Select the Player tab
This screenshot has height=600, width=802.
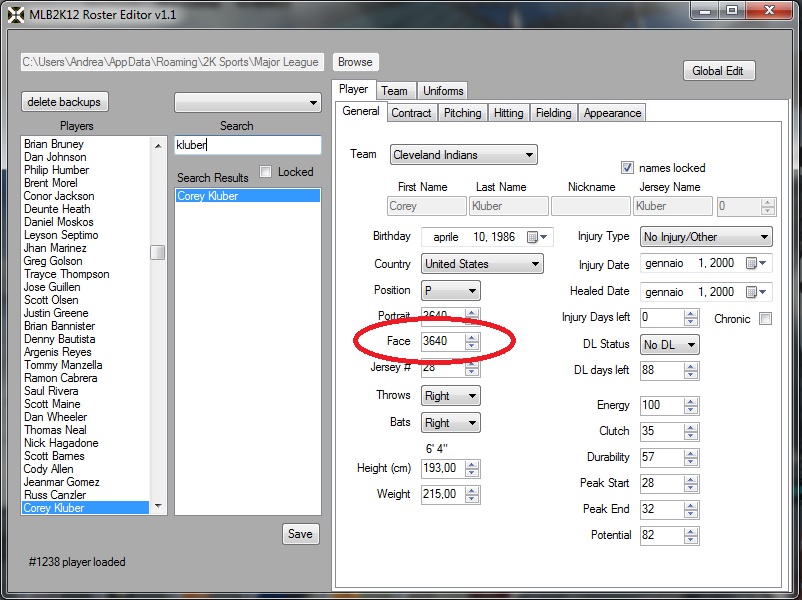pyautogui.click(x=353, y=90)
